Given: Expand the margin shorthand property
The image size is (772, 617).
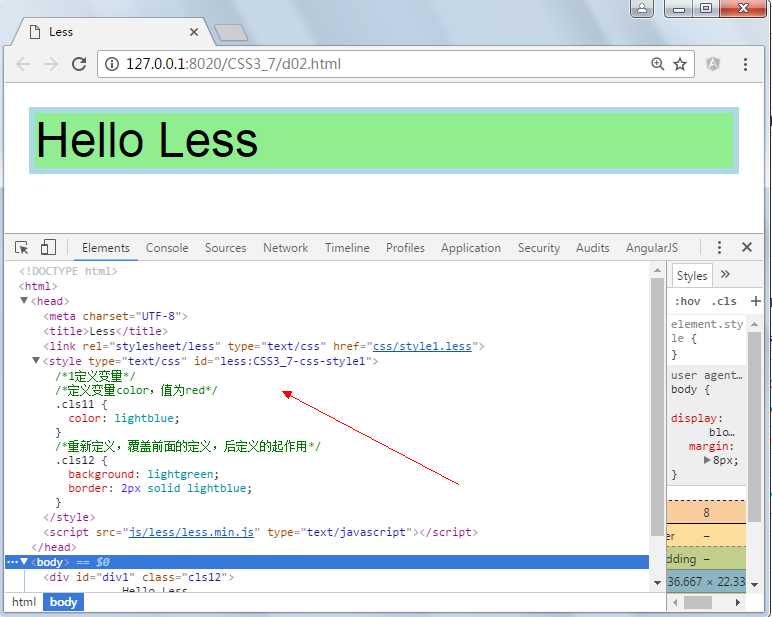Looking at the screenshot, I should tap(707, 460).
